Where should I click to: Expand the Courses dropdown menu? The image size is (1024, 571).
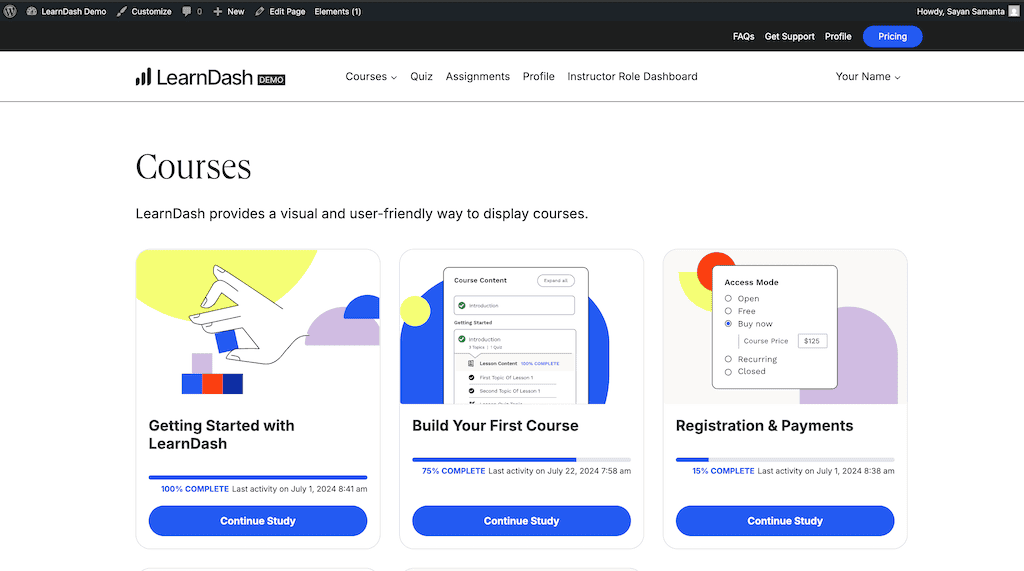[371, 76]
